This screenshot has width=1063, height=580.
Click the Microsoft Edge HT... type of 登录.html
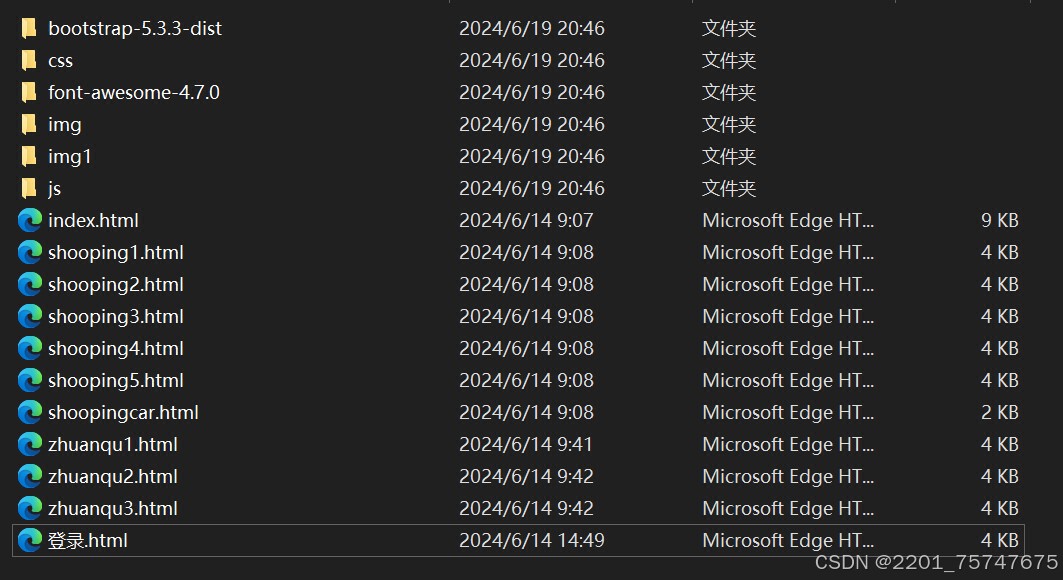(x=788, y=540)
